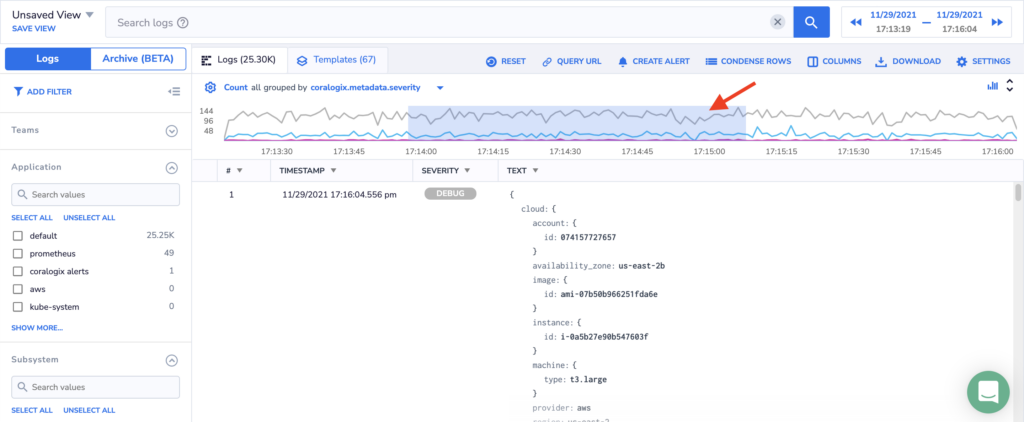
Task: Open the Severity column menu
Action: [467, 170]
